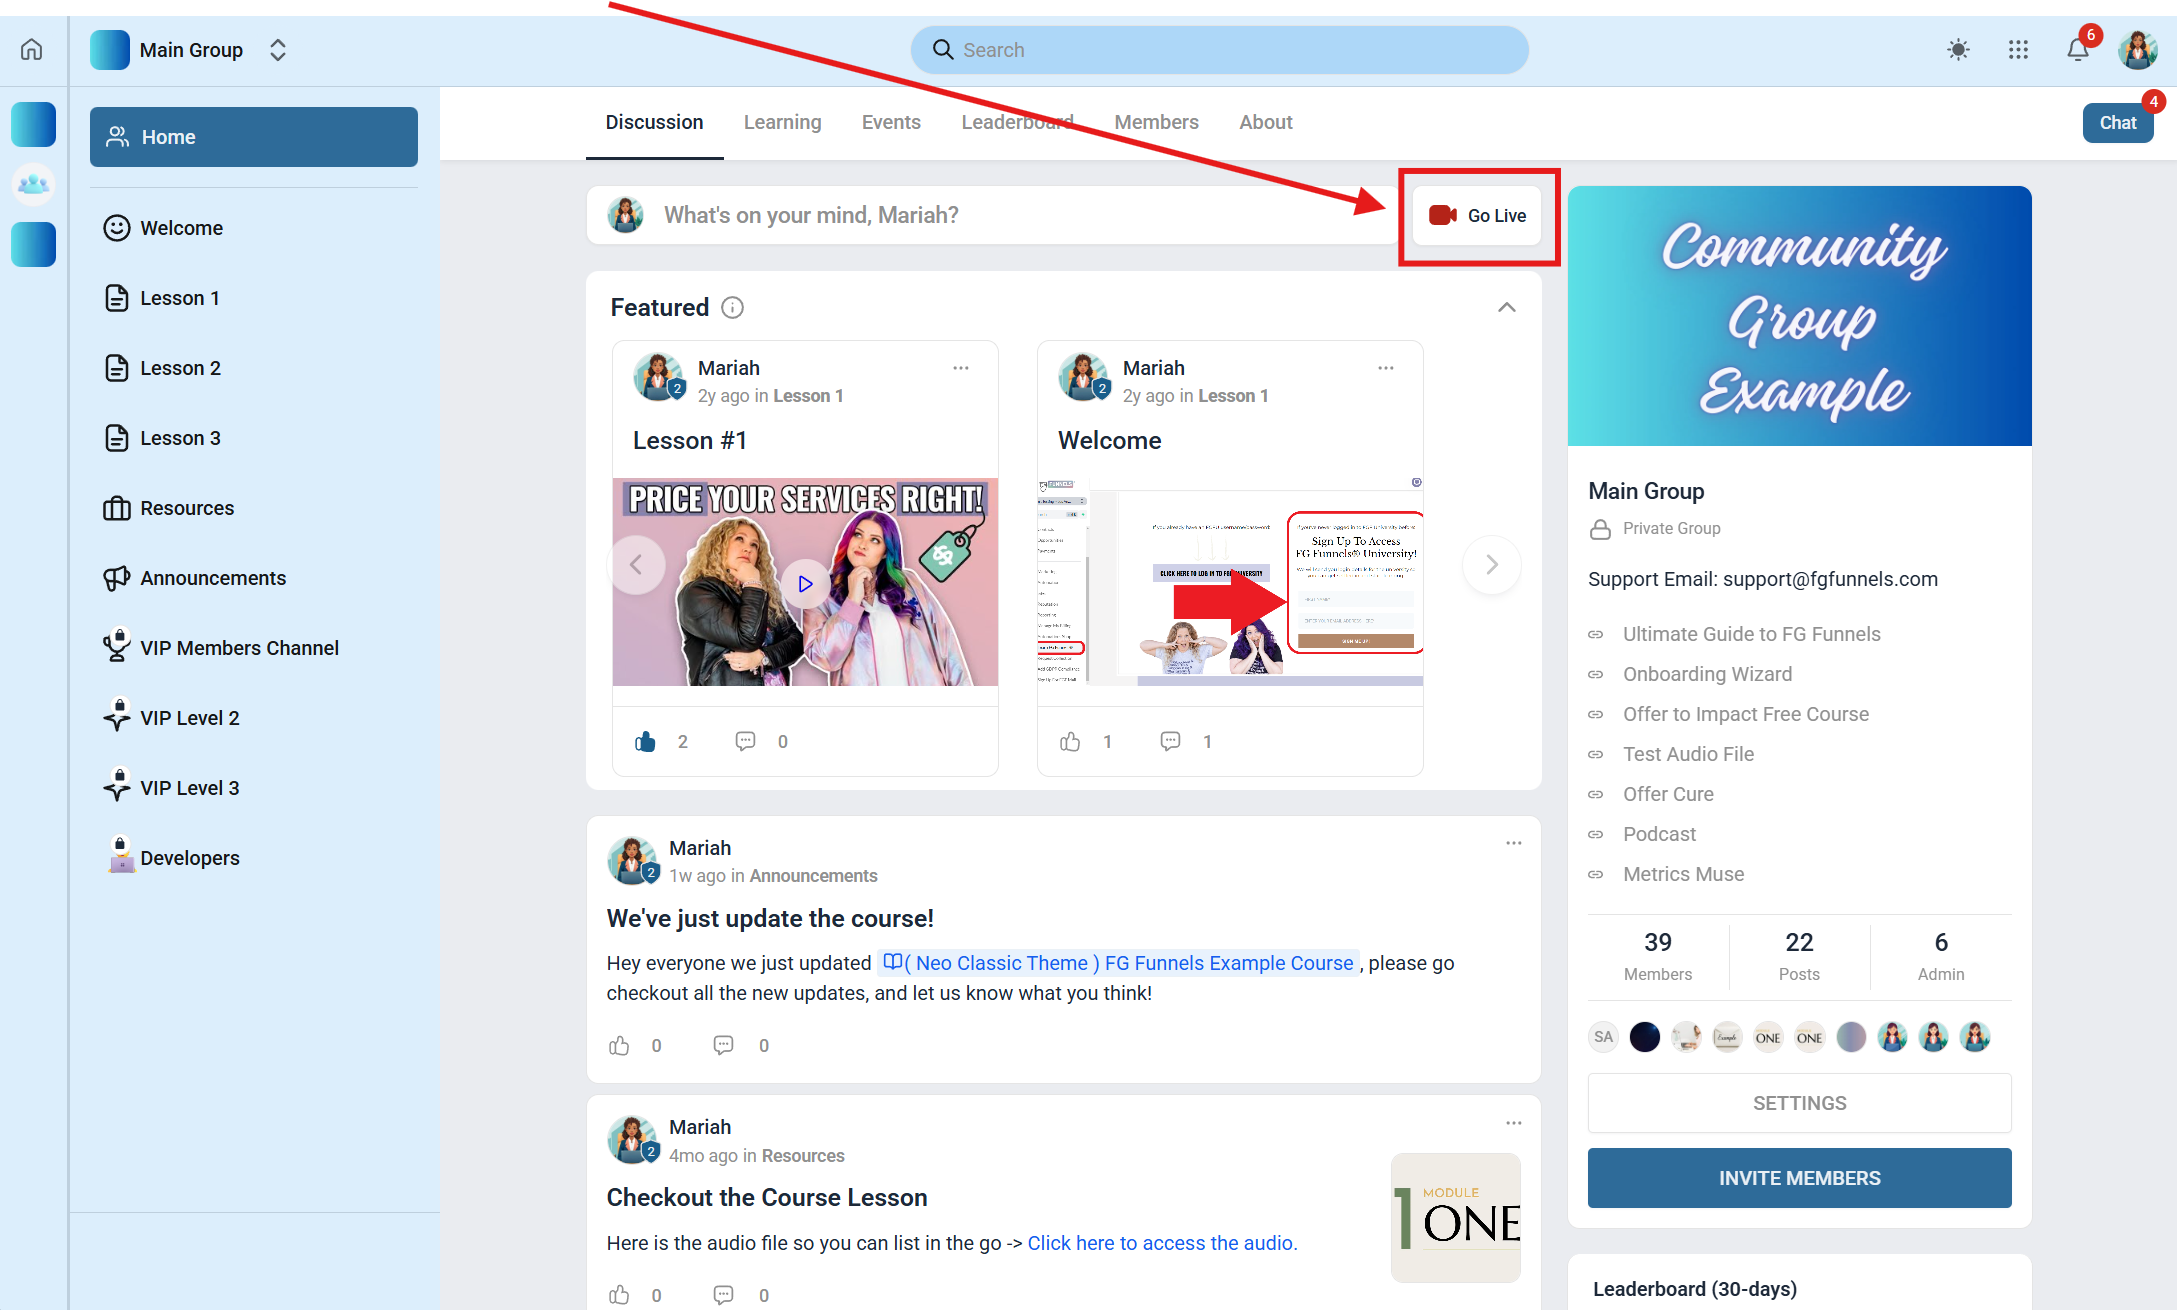Viewport: 2177px width, 1310px height.
Task: Open the Main Group switcher dropdown
Action: [x=278, y=50]
